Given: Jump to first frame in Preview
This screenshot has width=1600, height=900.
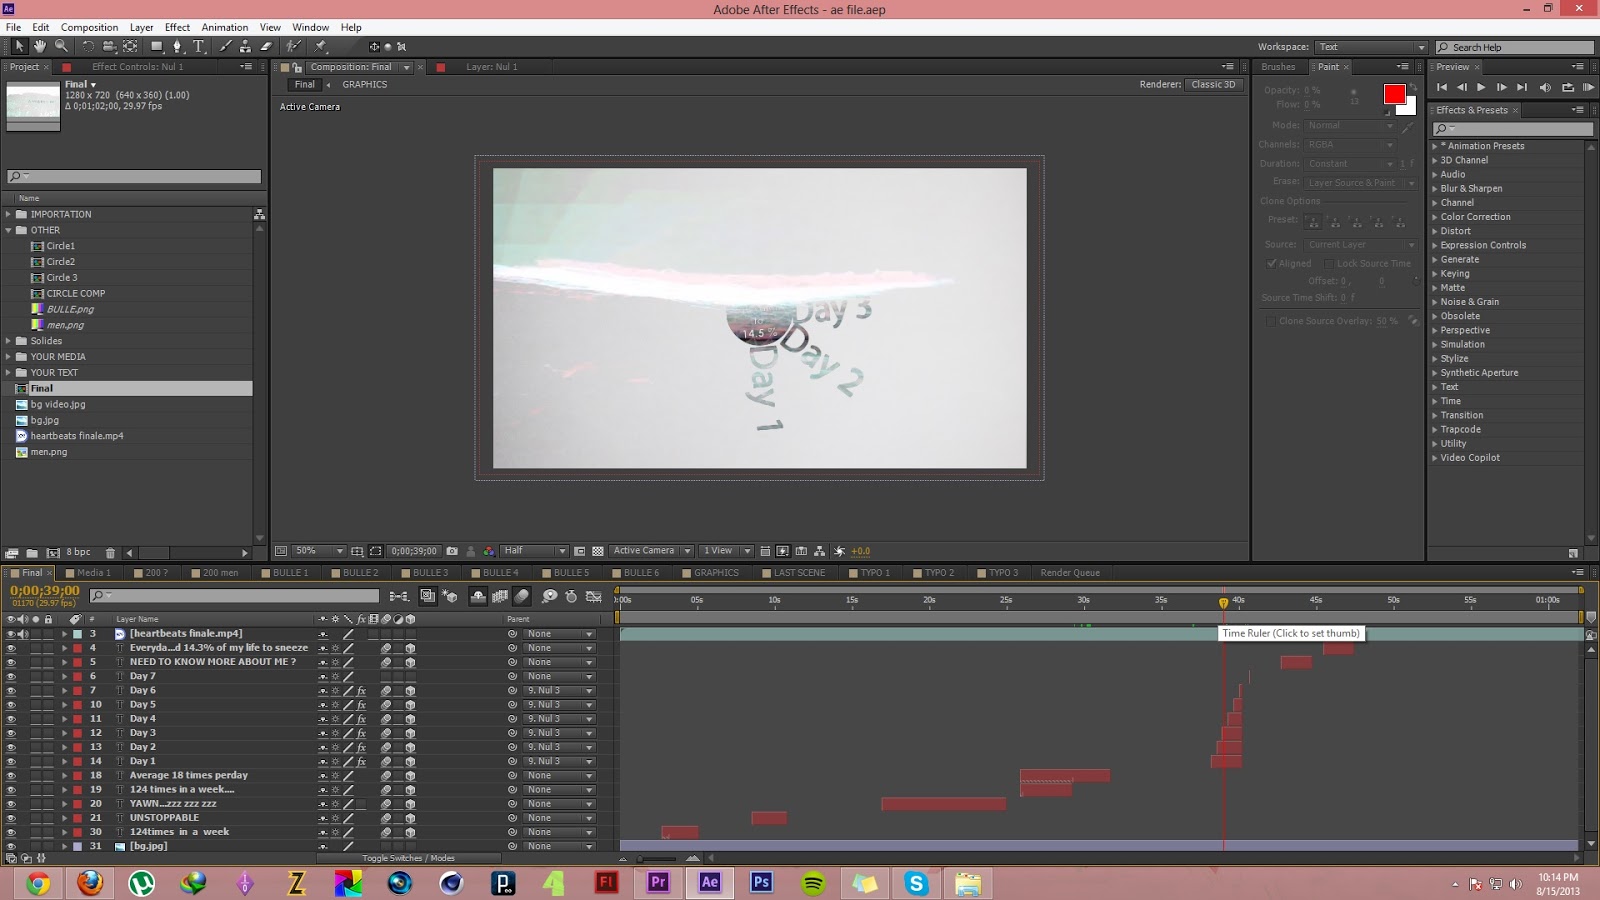Looking at the screenshot, I should (1442, 87).
